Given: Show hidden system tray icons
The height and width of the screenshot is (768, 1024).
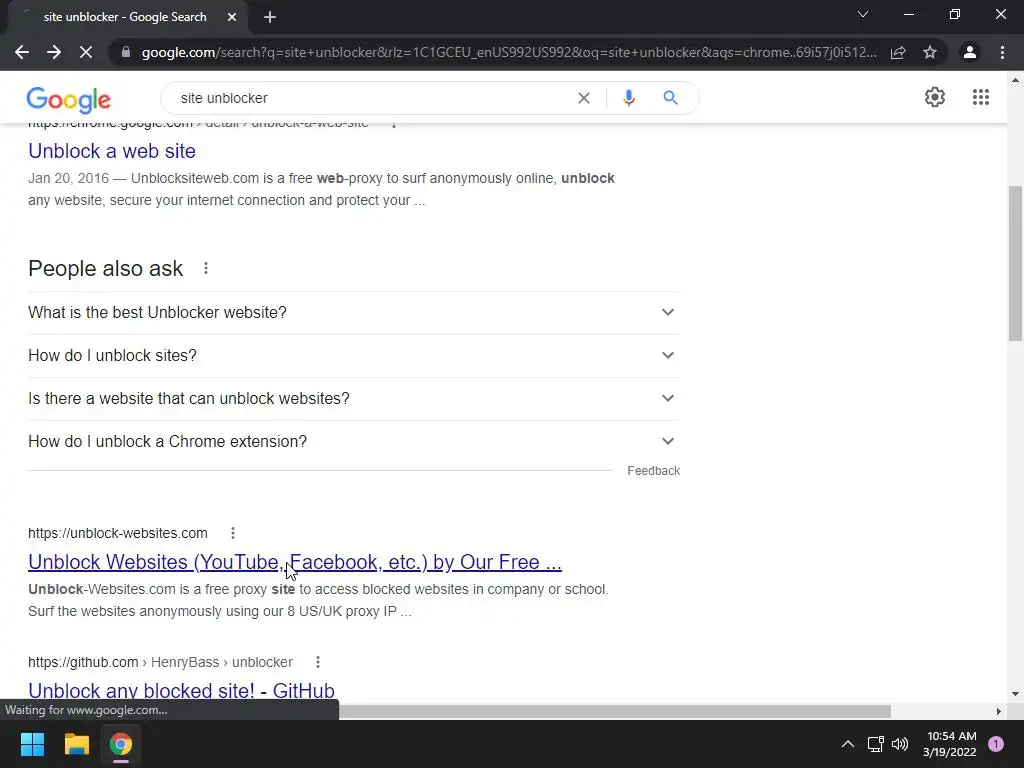Looking at the screenshot, I should click(x=848, y=744).
